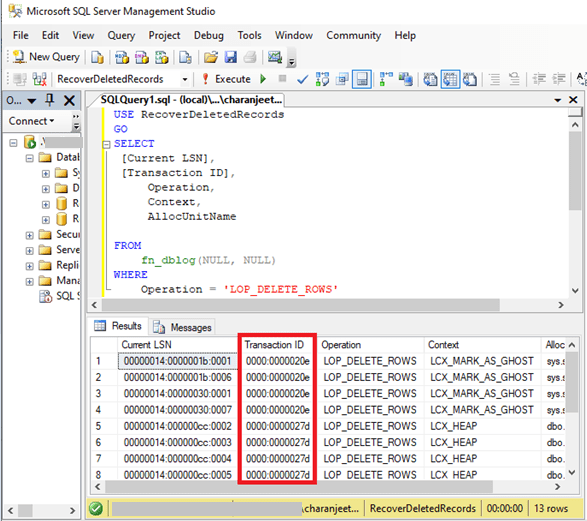Click the Analysis Services XMLA Query icon

[x=162, y=57]
